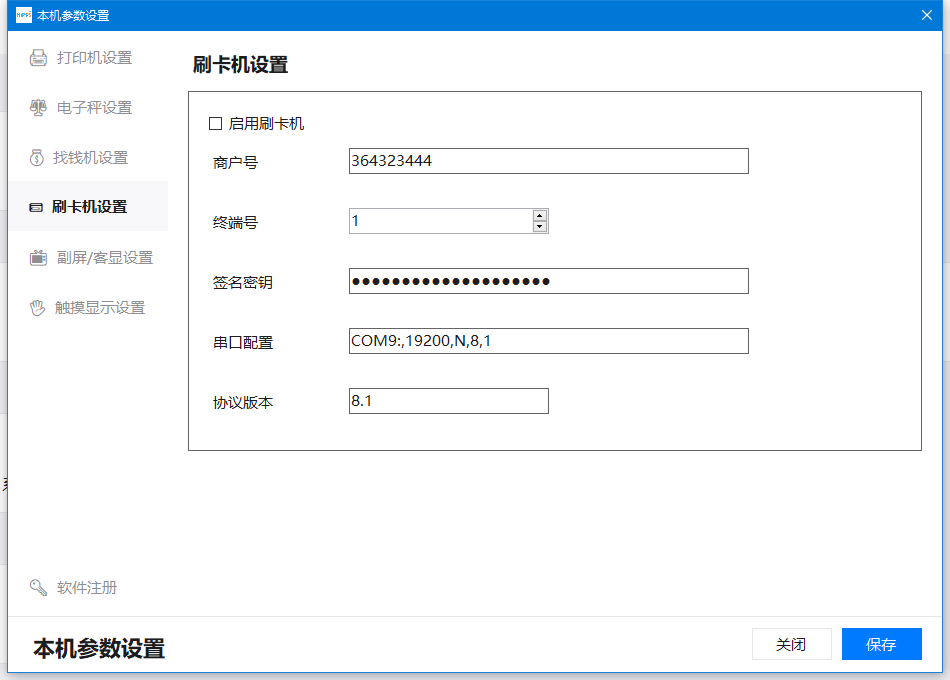The height and width of the screenshot is (680, 950).
Task: Click the 刷卡机设置 page heading
Action: coord(240,65)
